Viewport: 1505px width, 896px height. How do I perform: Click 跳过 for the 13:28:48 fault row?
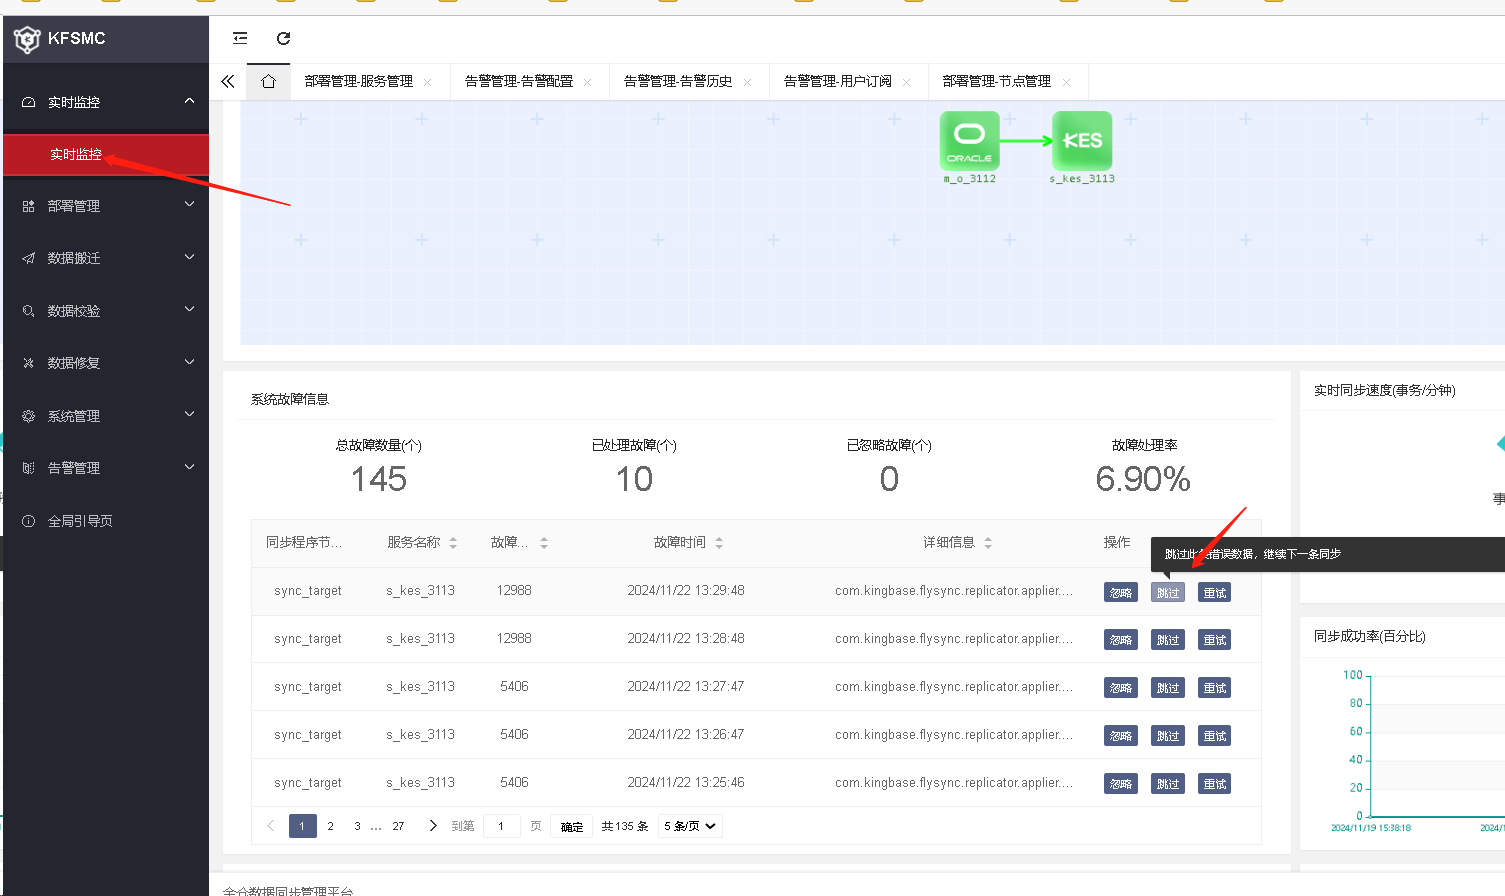point(1168,640)
